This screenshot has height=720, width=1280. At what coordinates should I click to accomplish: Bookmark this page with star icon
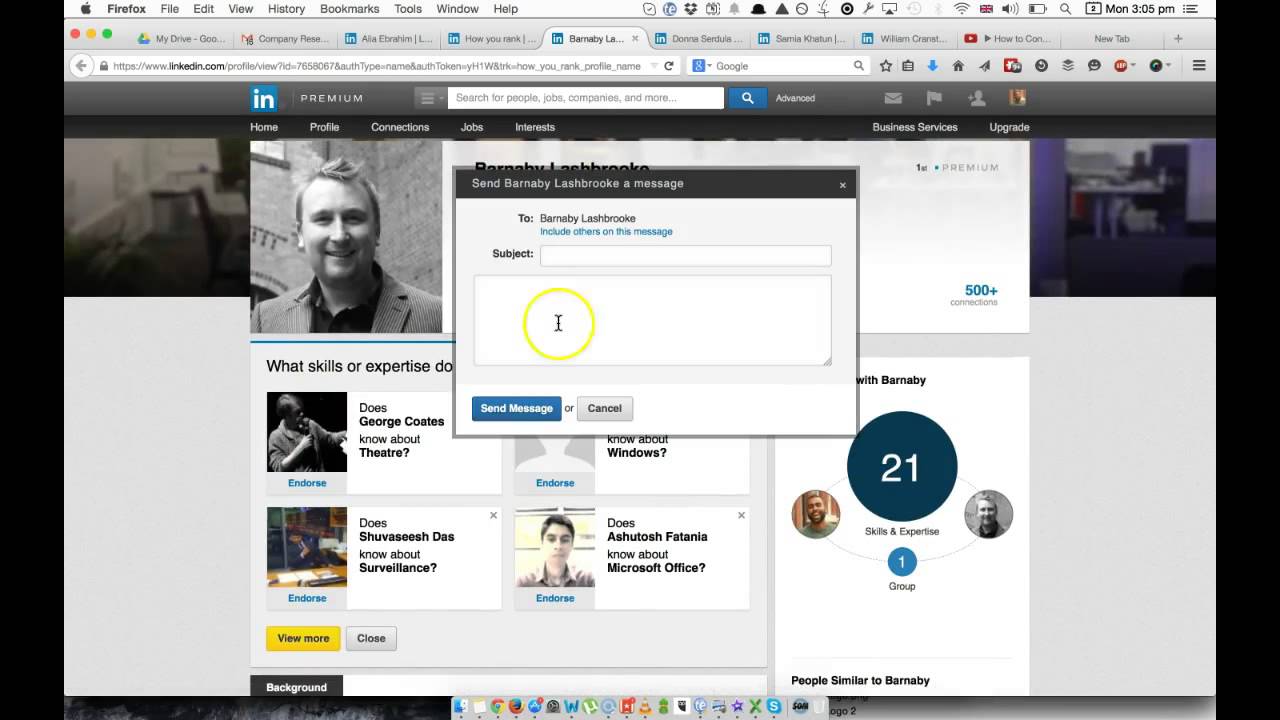885,66
